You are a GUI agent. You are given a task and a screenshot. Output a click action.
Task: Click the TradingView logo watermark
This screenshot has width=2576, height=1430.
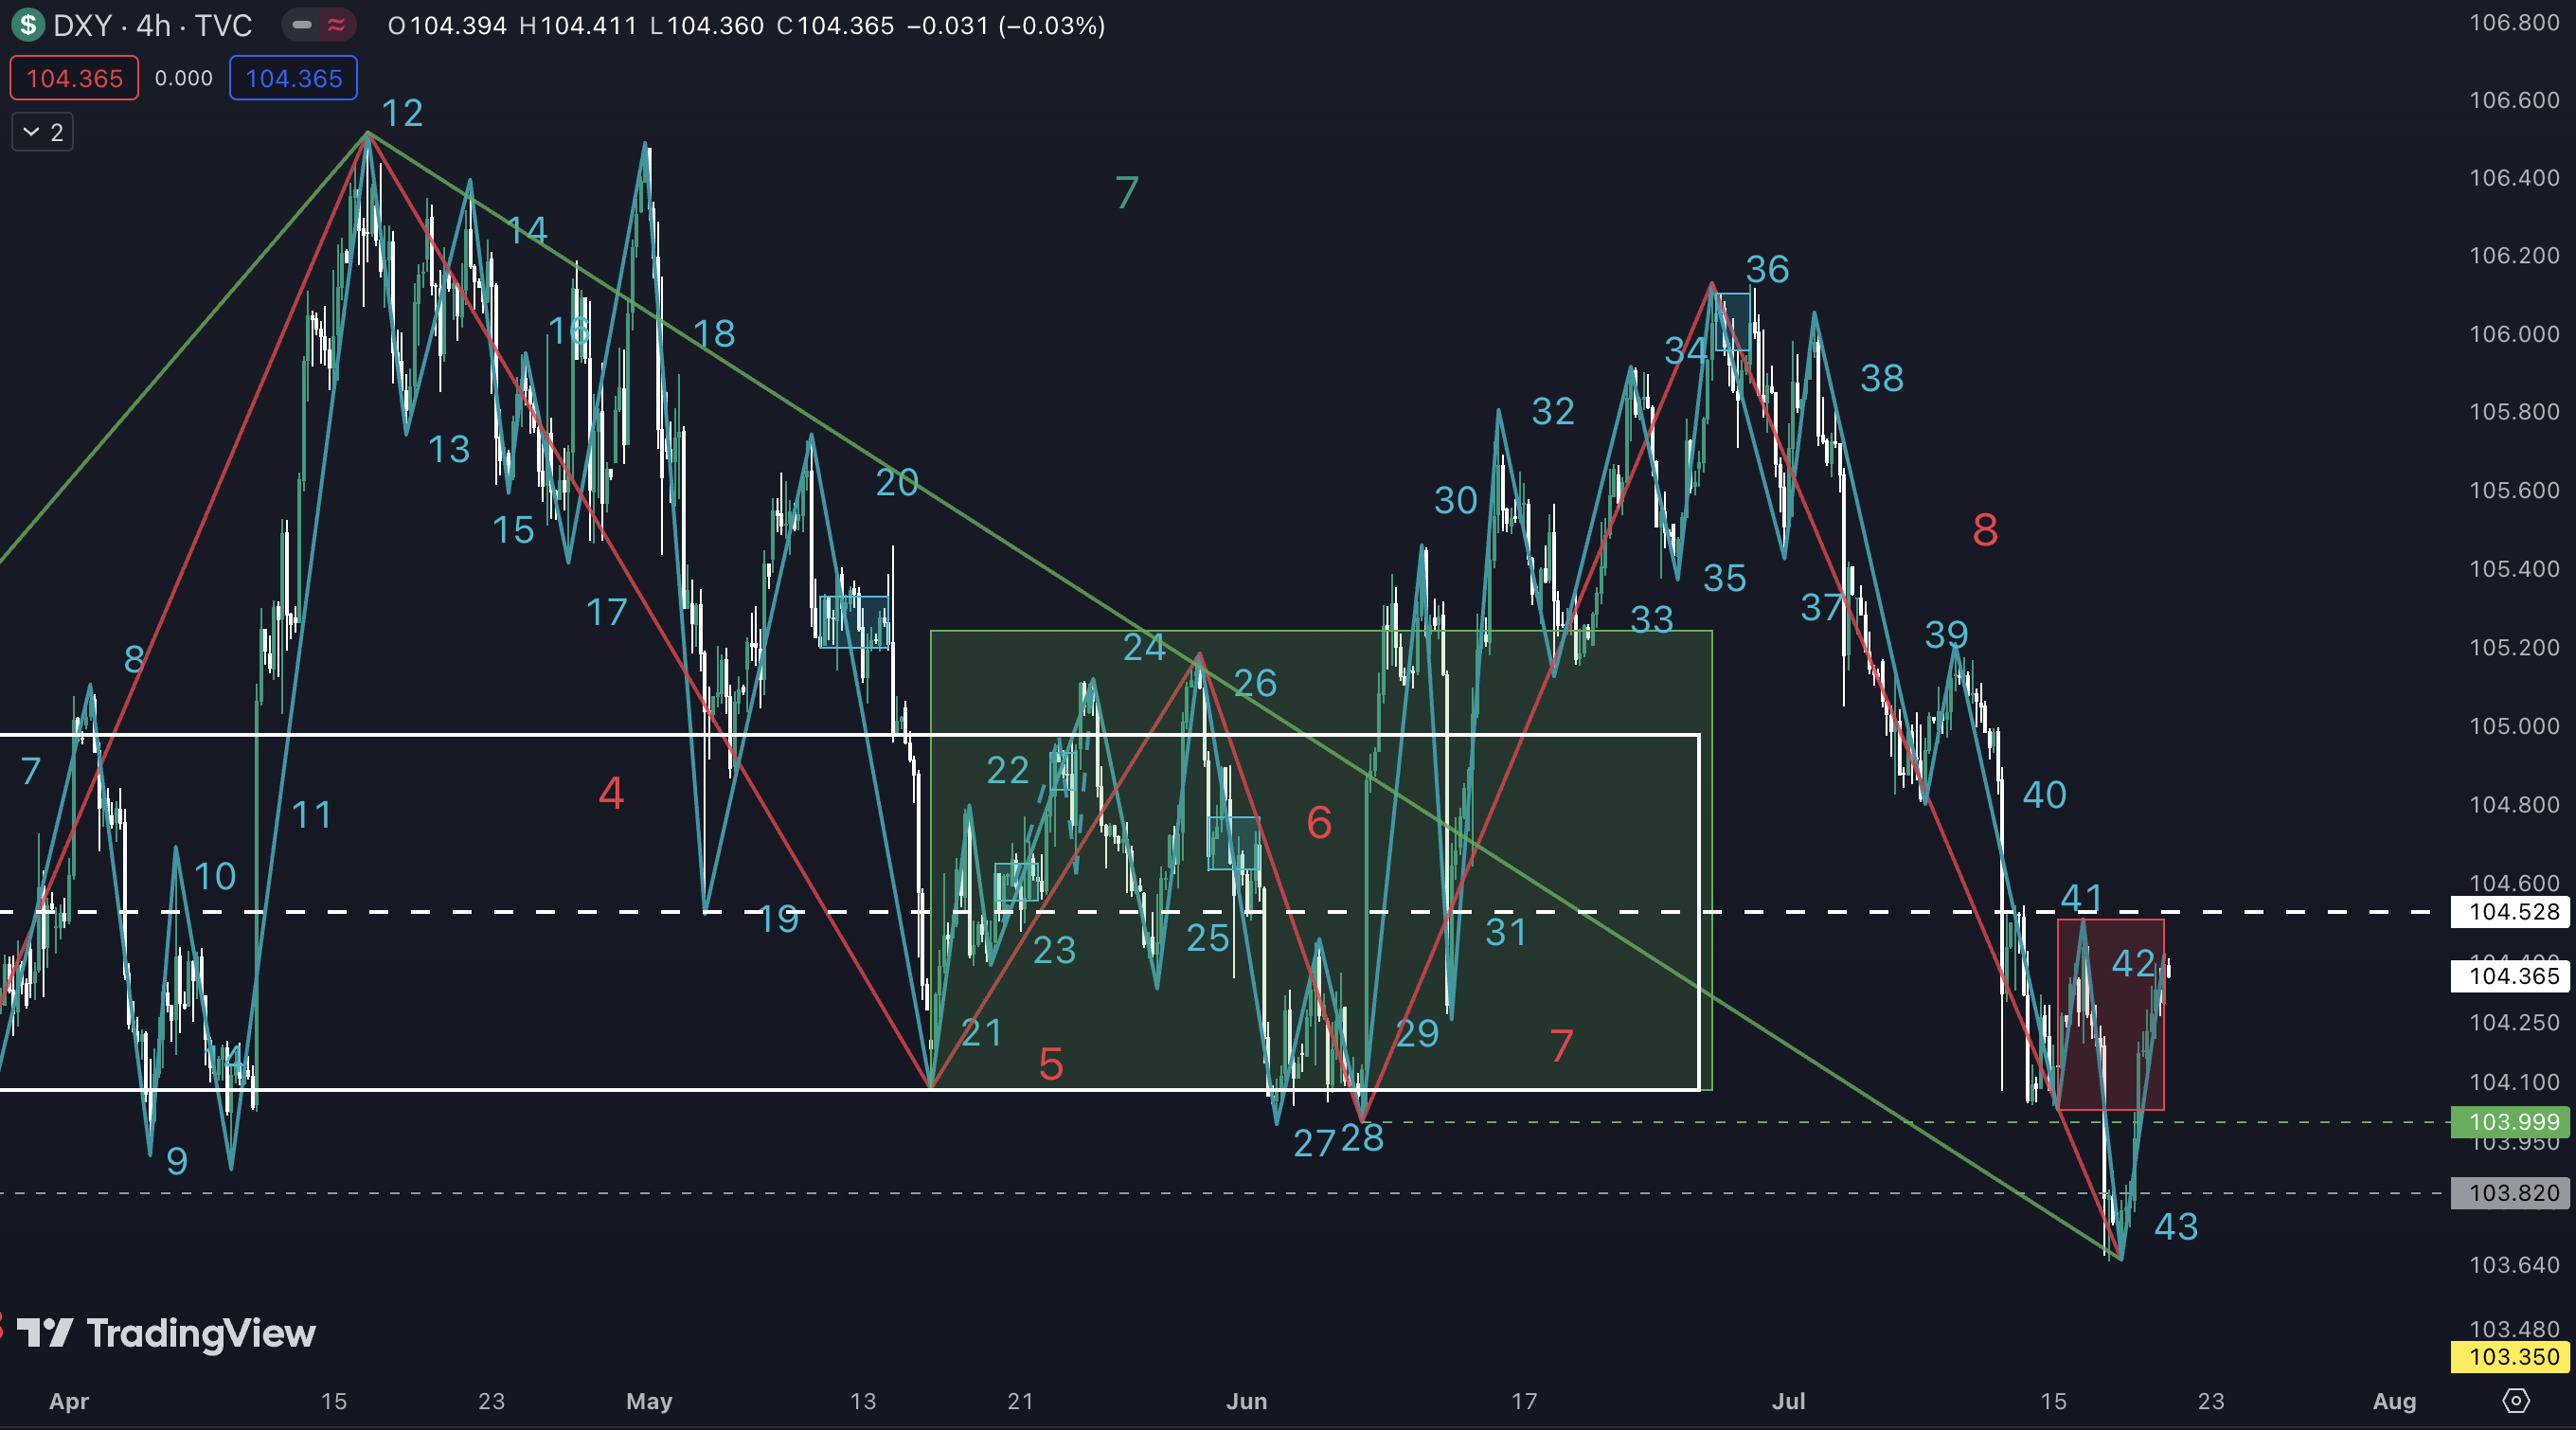pyautogui.click(x=167, y=1333)
